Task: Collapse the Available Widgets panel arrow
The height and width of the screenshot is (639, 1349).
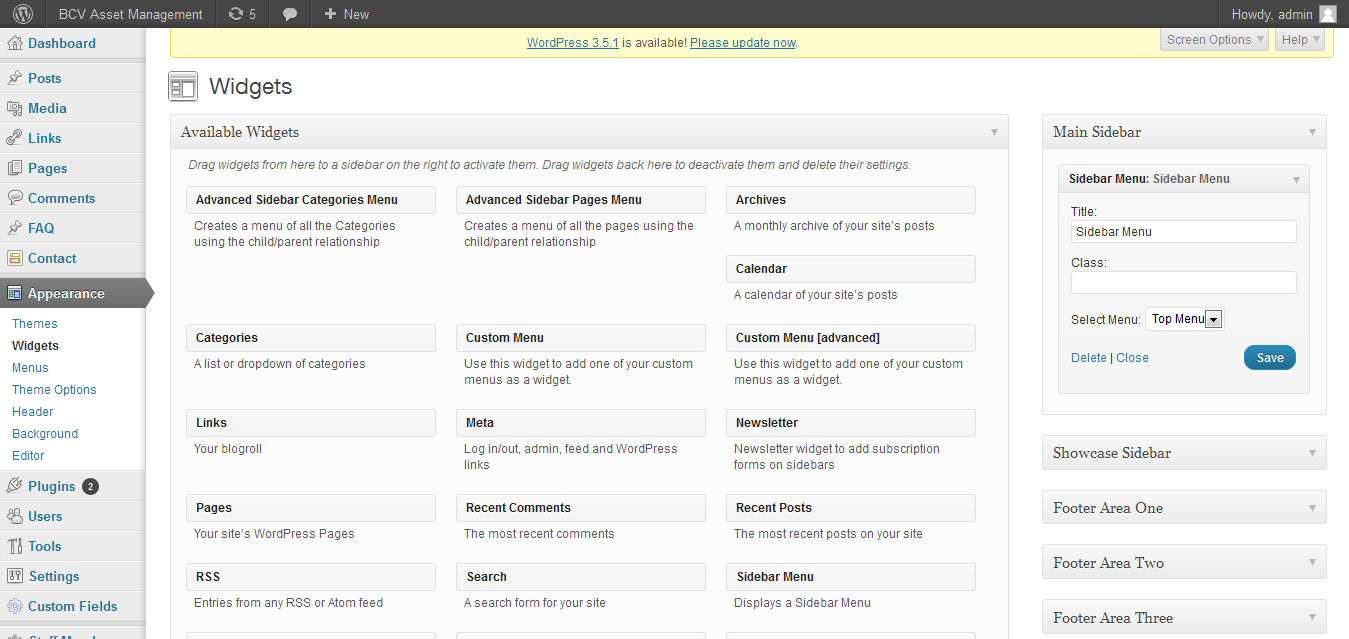Action: click(x=994, y=132)
